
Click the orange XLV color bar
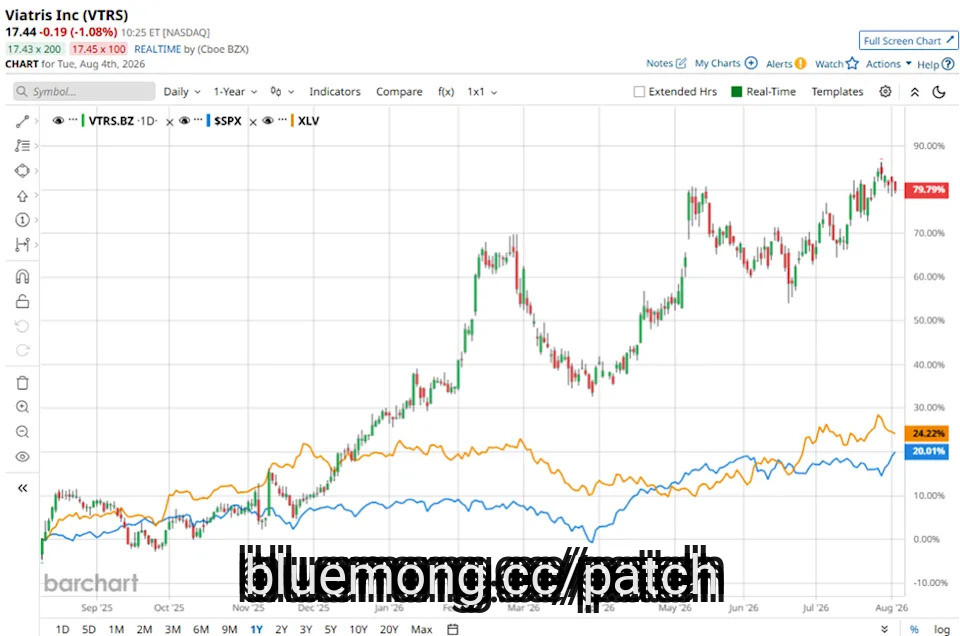click(292, 121)
